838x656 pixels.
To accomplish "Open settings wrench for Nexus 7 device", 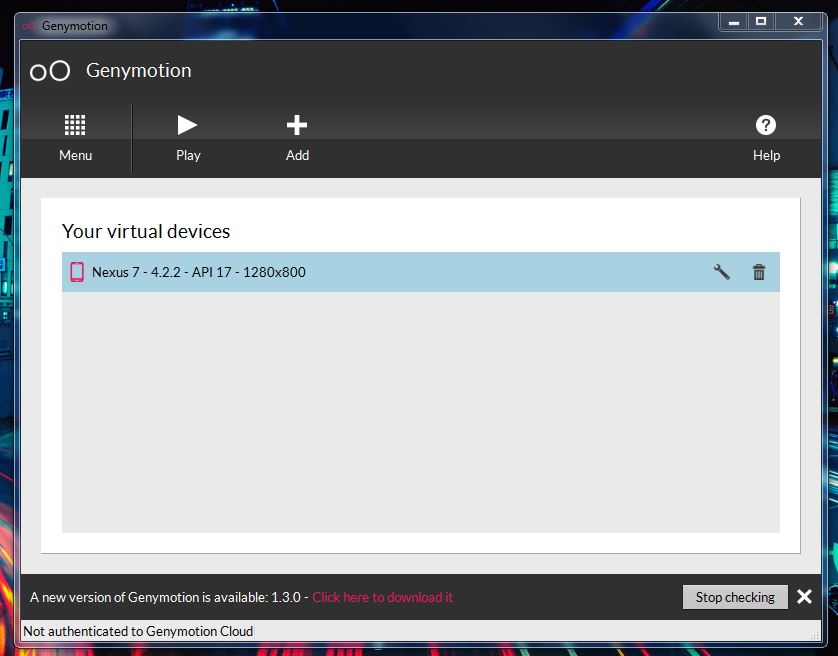I will (721, 272).
